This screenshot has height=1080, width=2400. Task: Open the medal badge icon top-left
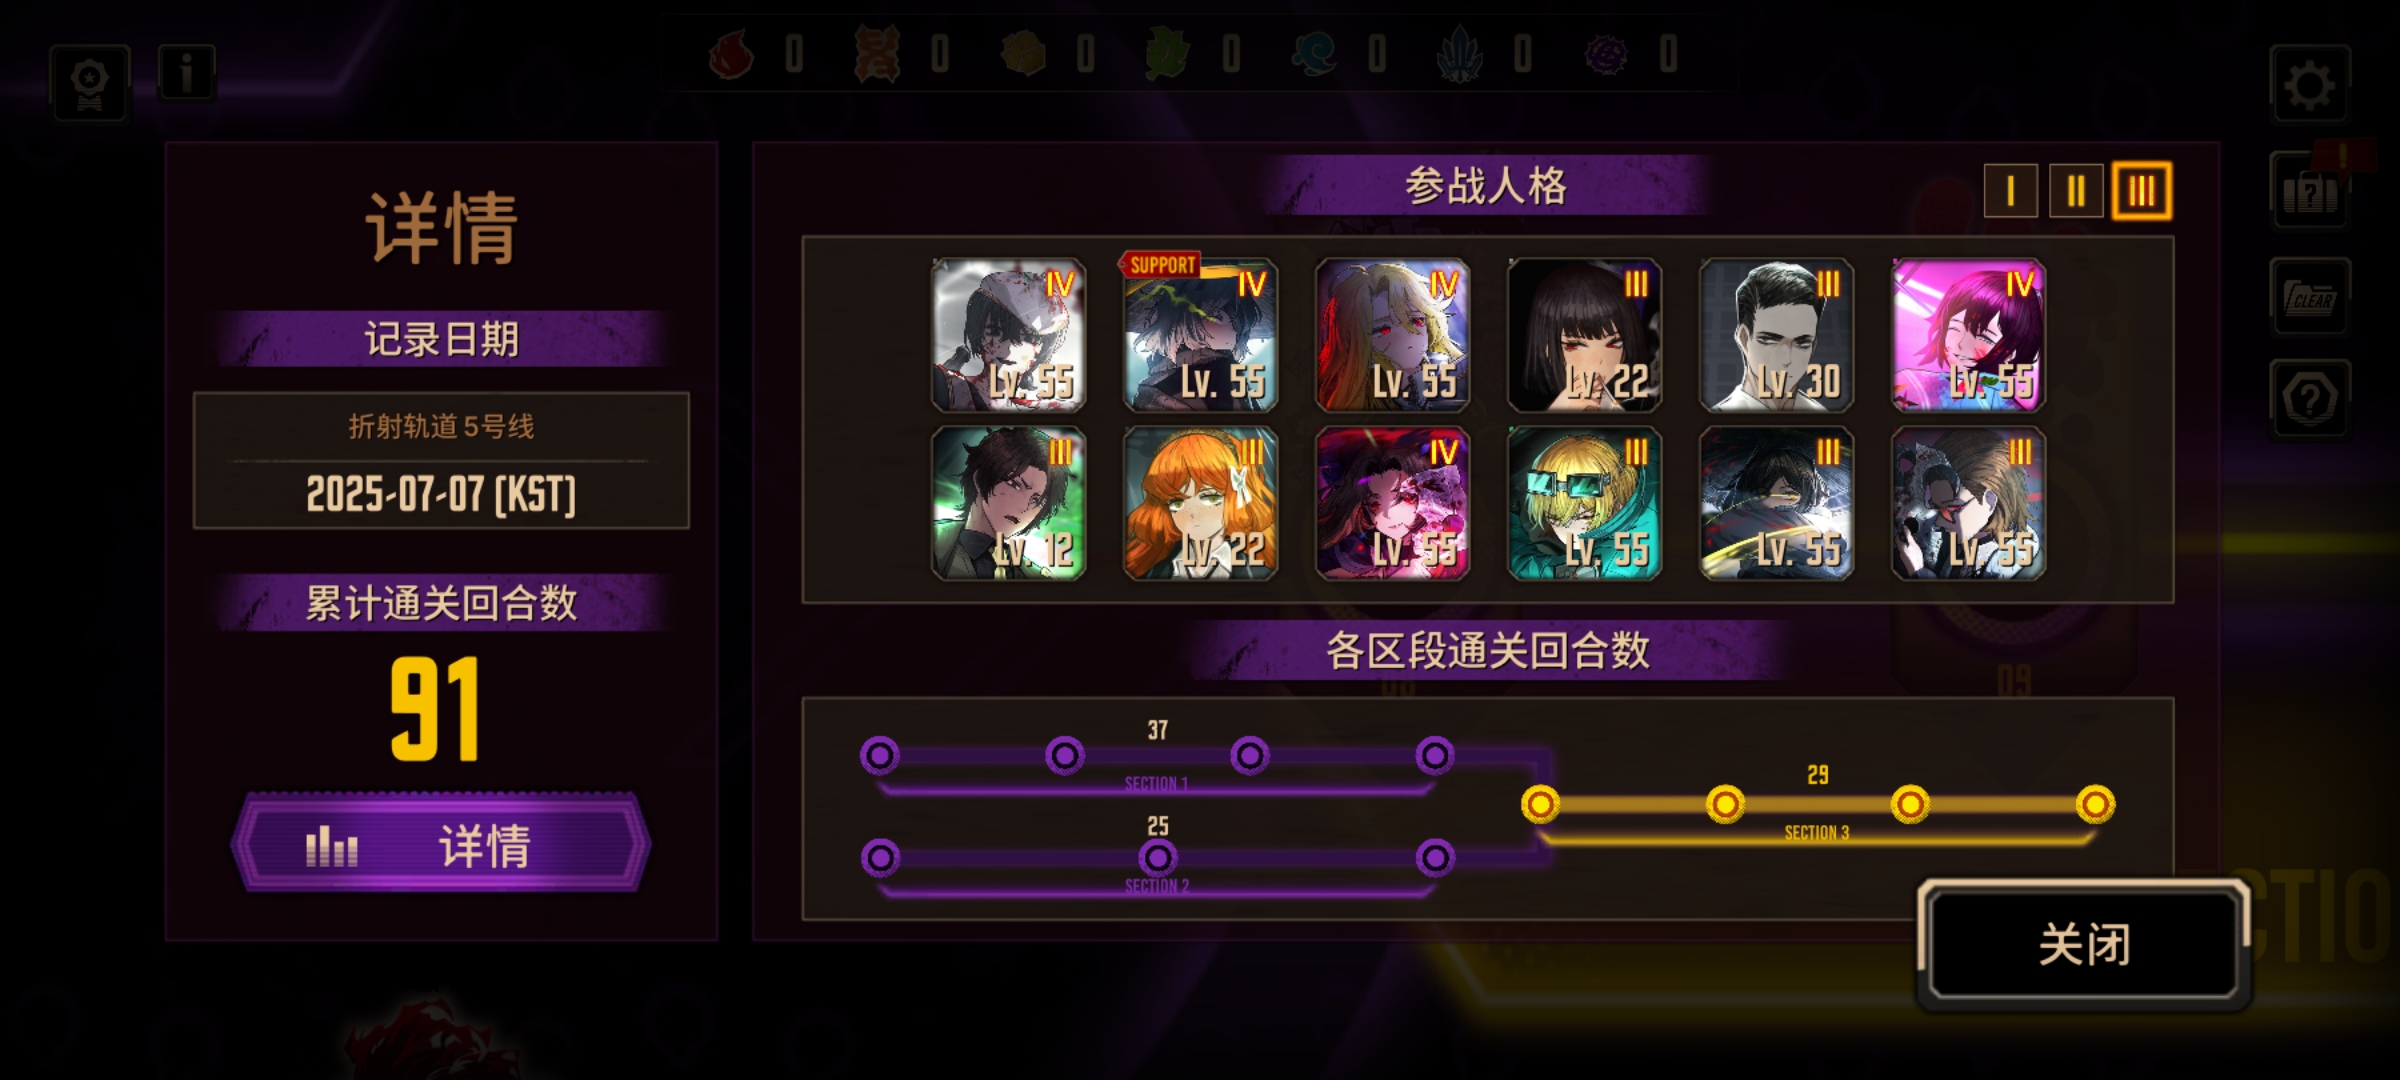point(90,83)
